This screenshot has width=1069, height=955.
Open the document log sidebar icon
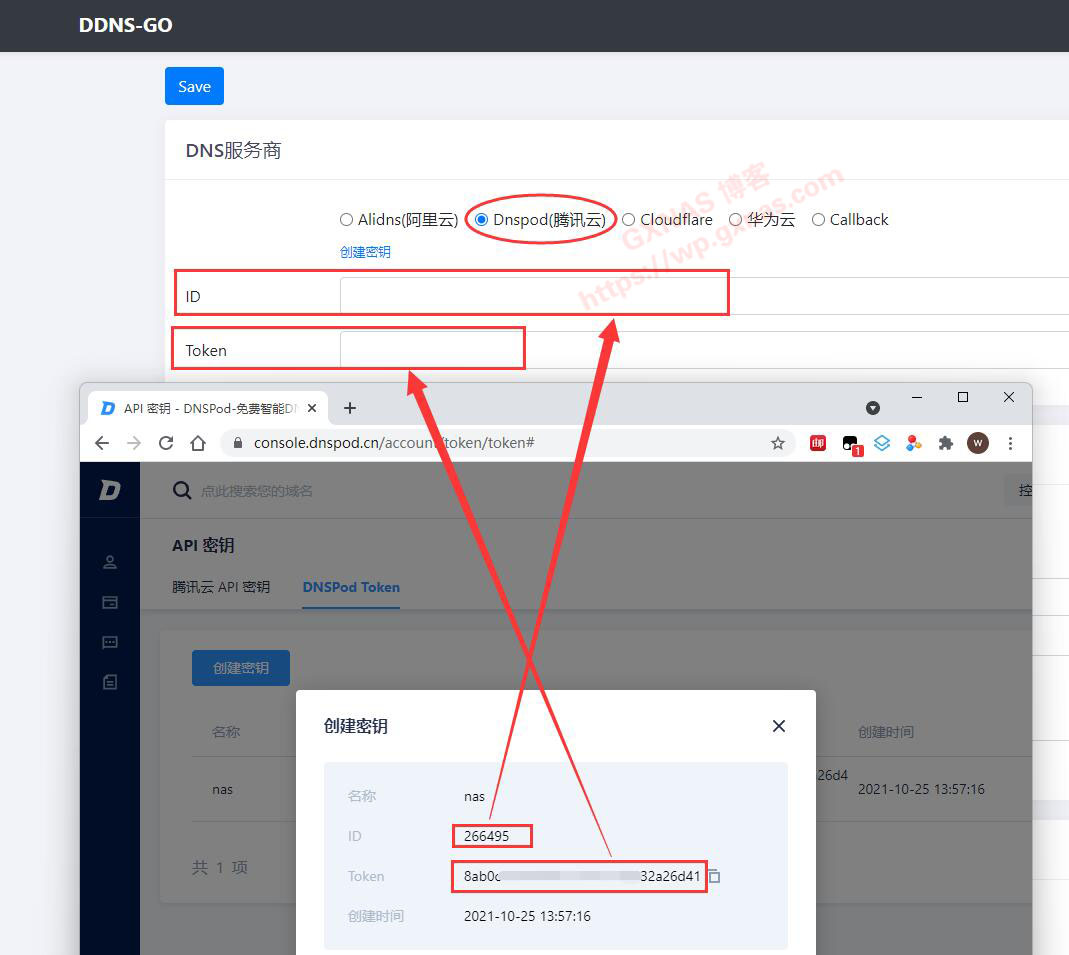point(110,682)
